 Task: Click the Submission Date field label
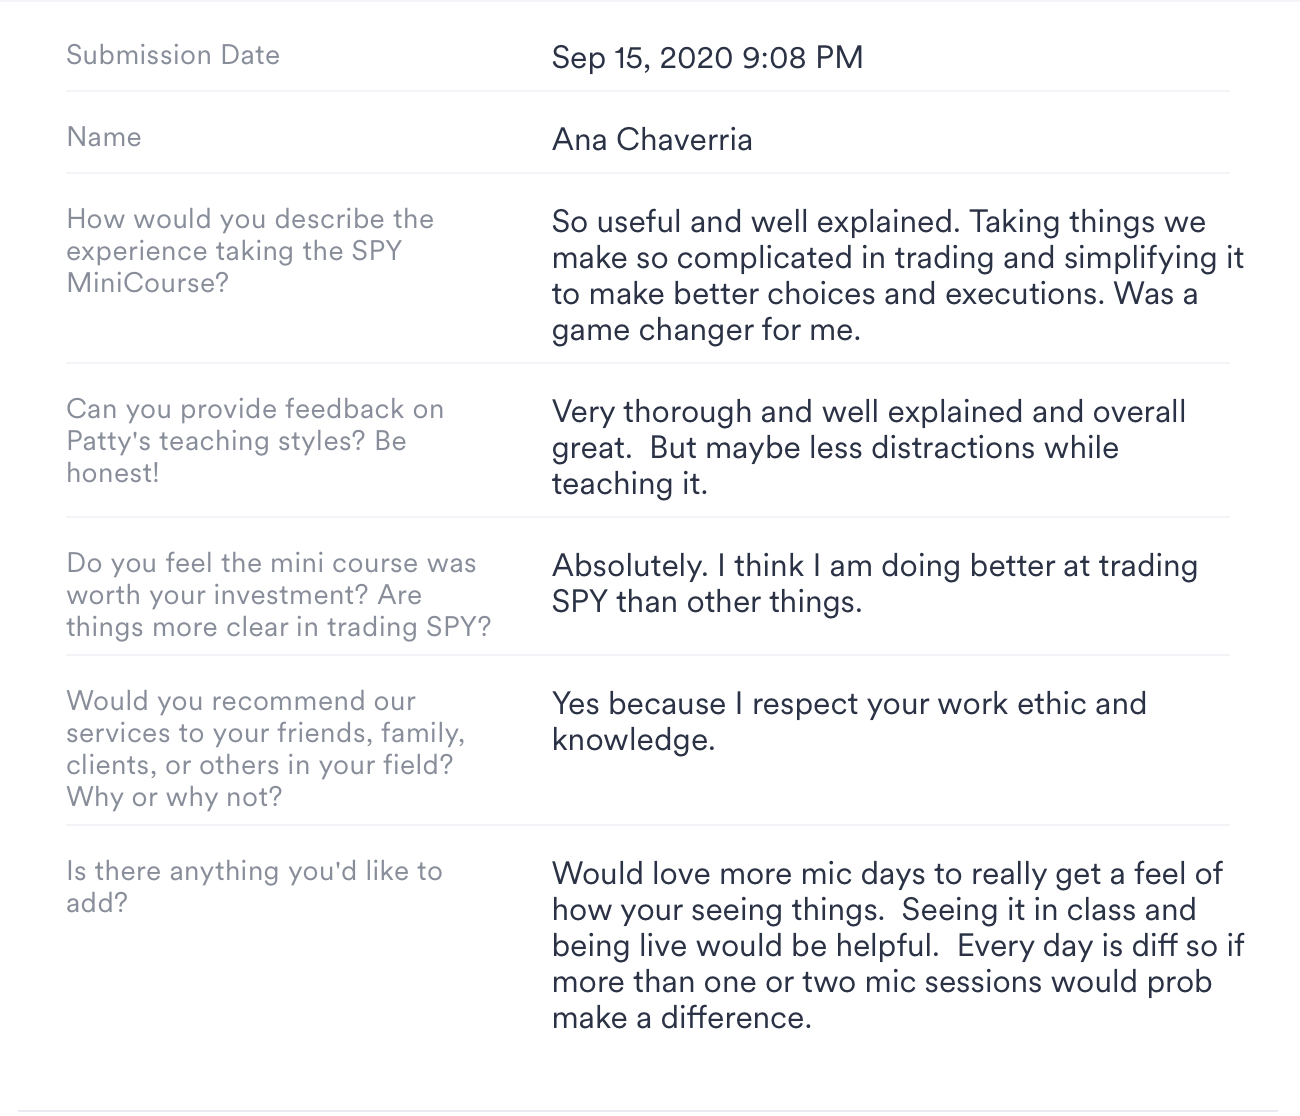click(173, 55)
